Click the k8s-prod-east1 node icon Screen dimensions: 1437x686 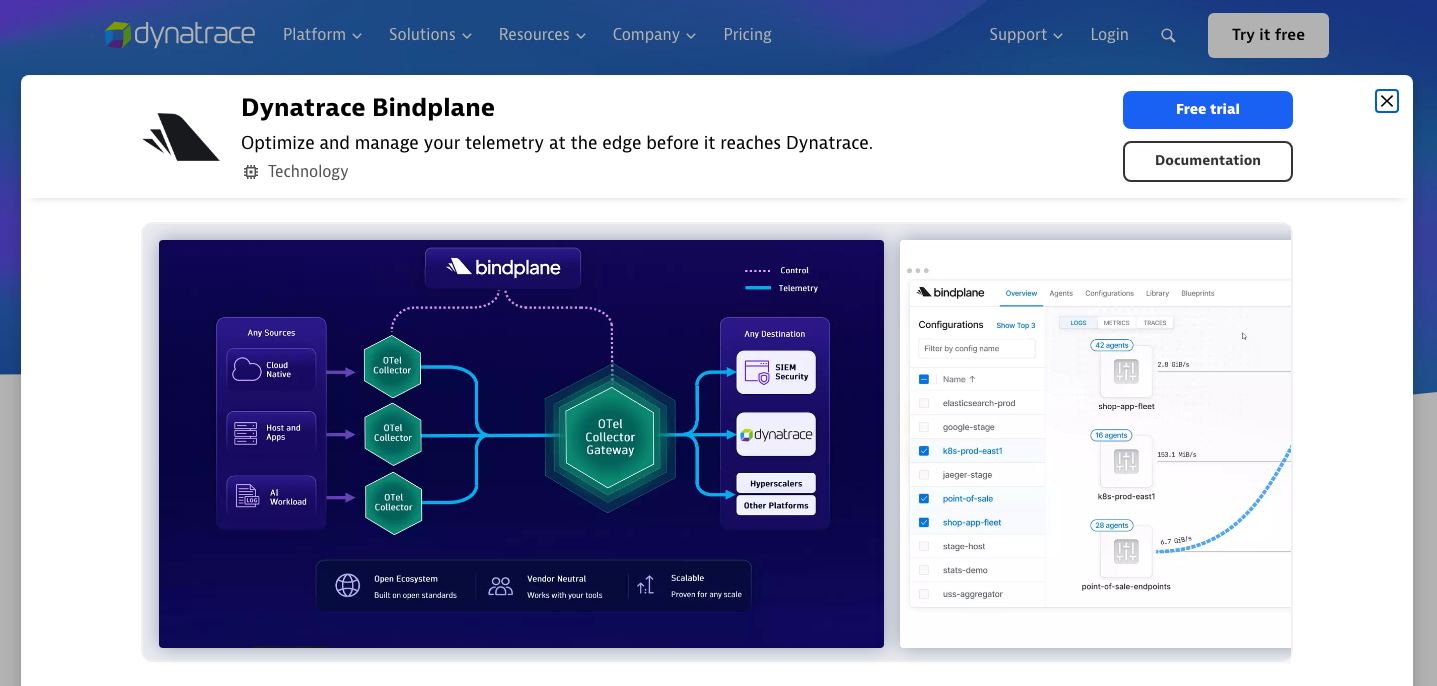(x=1127, y=462)
